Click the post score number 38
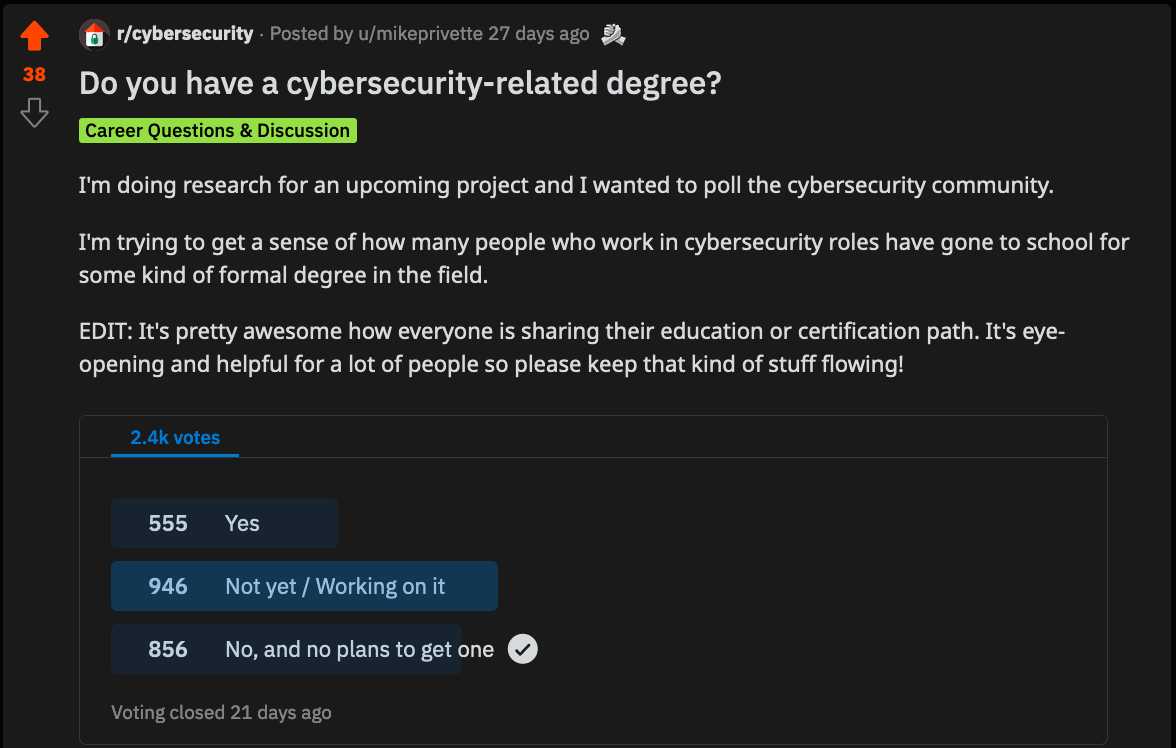Image resolution: width=1176 pixels, height=748 pixels. pyautogui.click(x=34, y=75)
